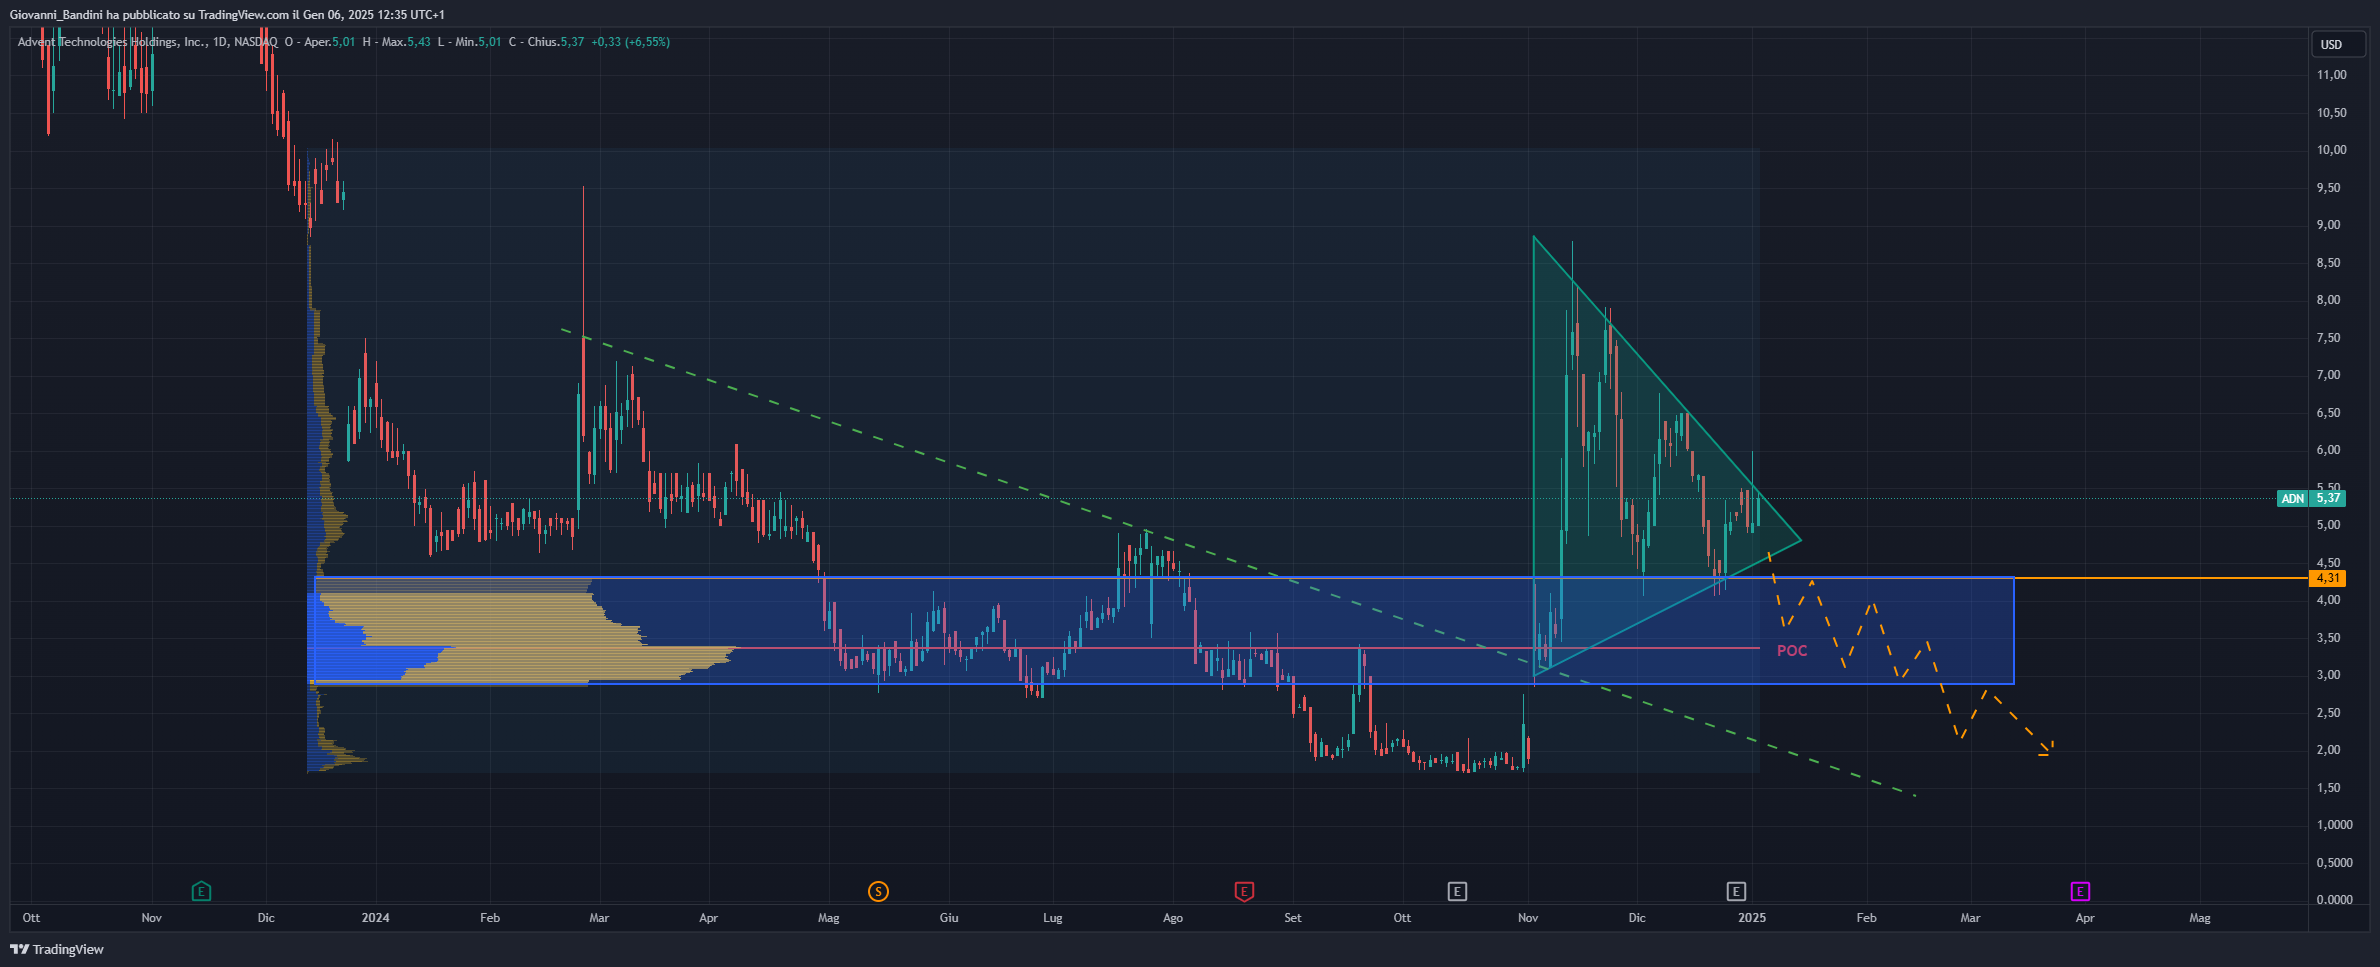Image resolution: width=2380 pixels, height=967 pixels.
Task: Click the Giu month label
Action: pyautogui.click(x=949, y=918)
